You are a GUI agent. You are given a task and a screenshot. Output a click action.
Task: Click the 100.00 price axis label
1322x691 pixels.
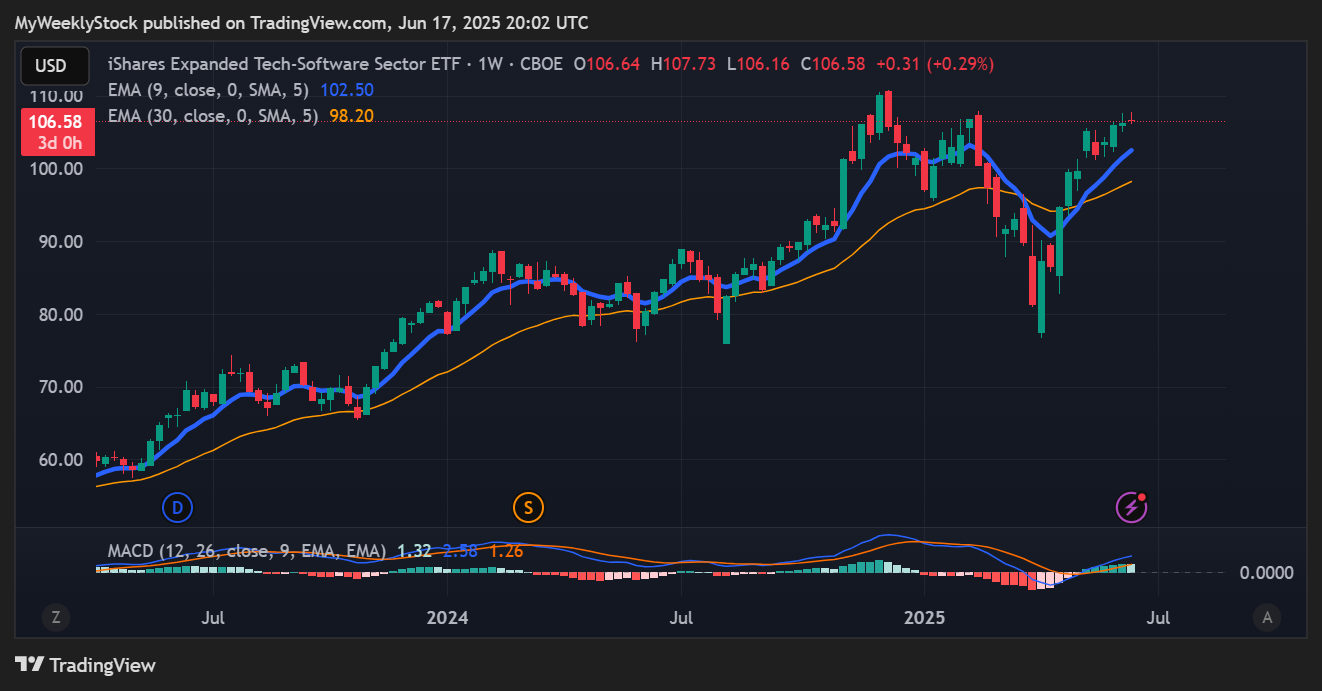(x=58, y=169)
